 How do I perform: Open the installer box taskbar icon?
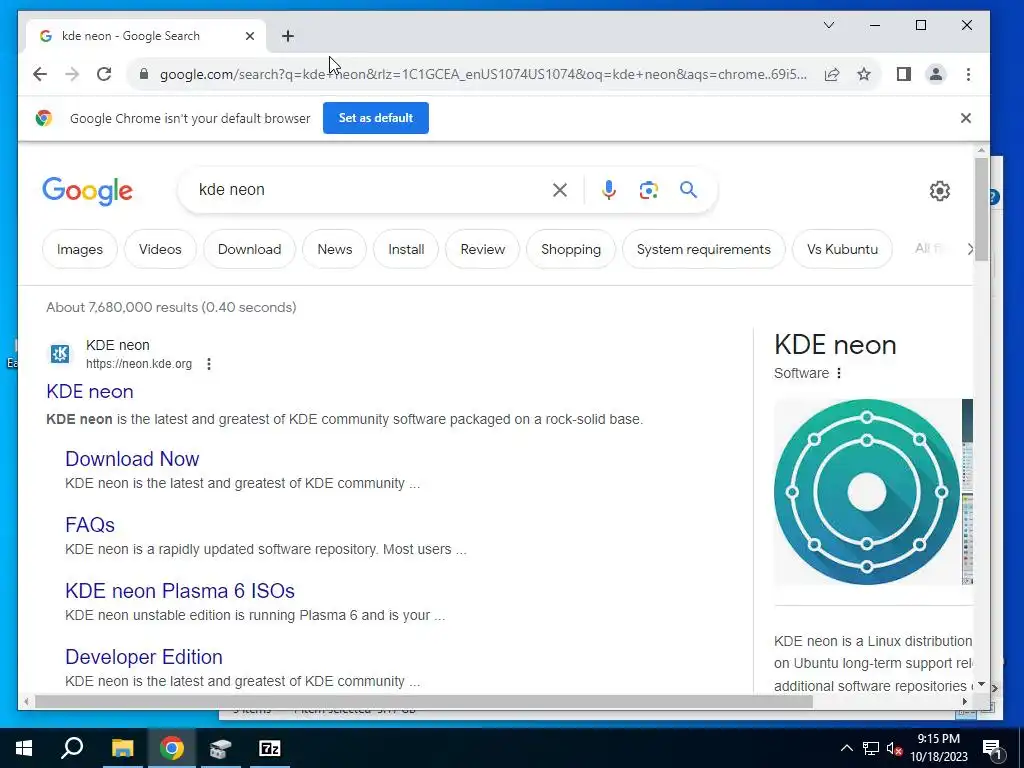(221, 748)
